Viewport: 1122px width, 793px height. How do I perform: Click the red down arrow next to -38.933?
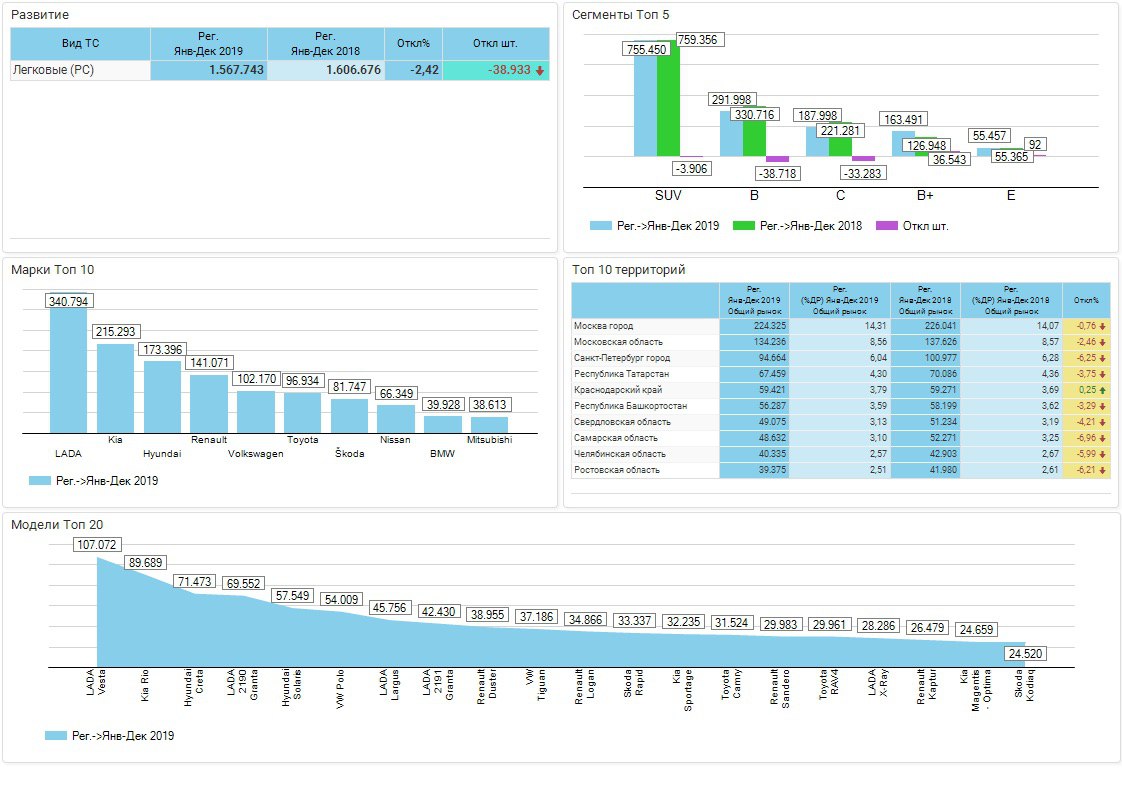(x=540, y=71)
